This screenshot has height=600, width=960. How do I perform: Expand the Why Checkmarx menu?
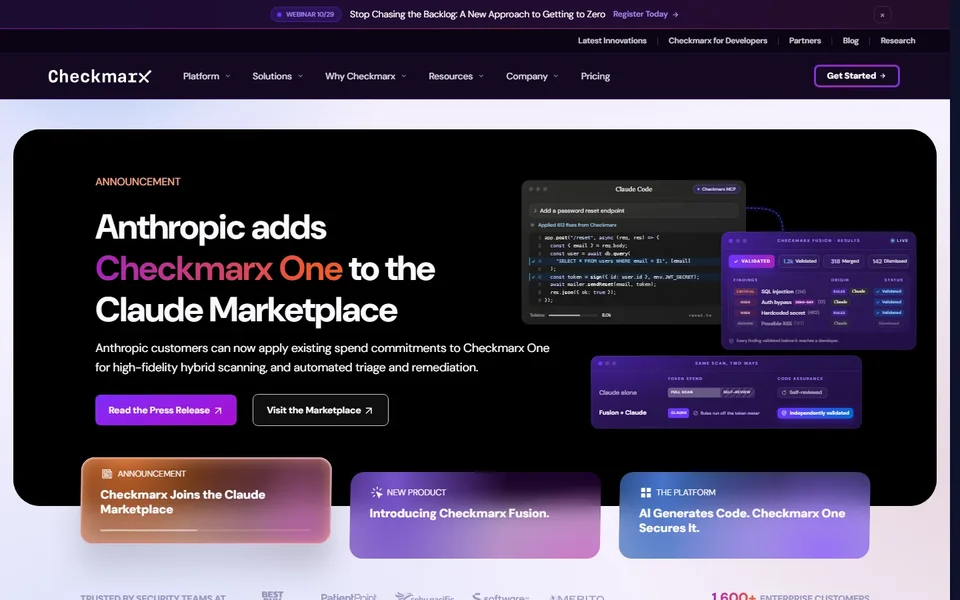click(x=366, y=76)
